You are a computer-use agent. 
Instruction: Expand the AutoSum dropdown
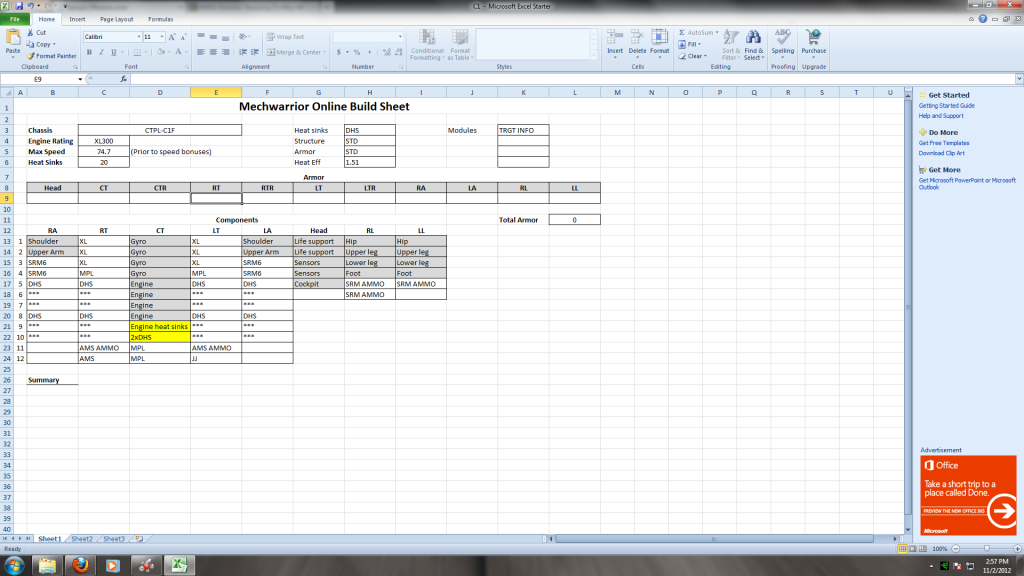click(717, 32)
